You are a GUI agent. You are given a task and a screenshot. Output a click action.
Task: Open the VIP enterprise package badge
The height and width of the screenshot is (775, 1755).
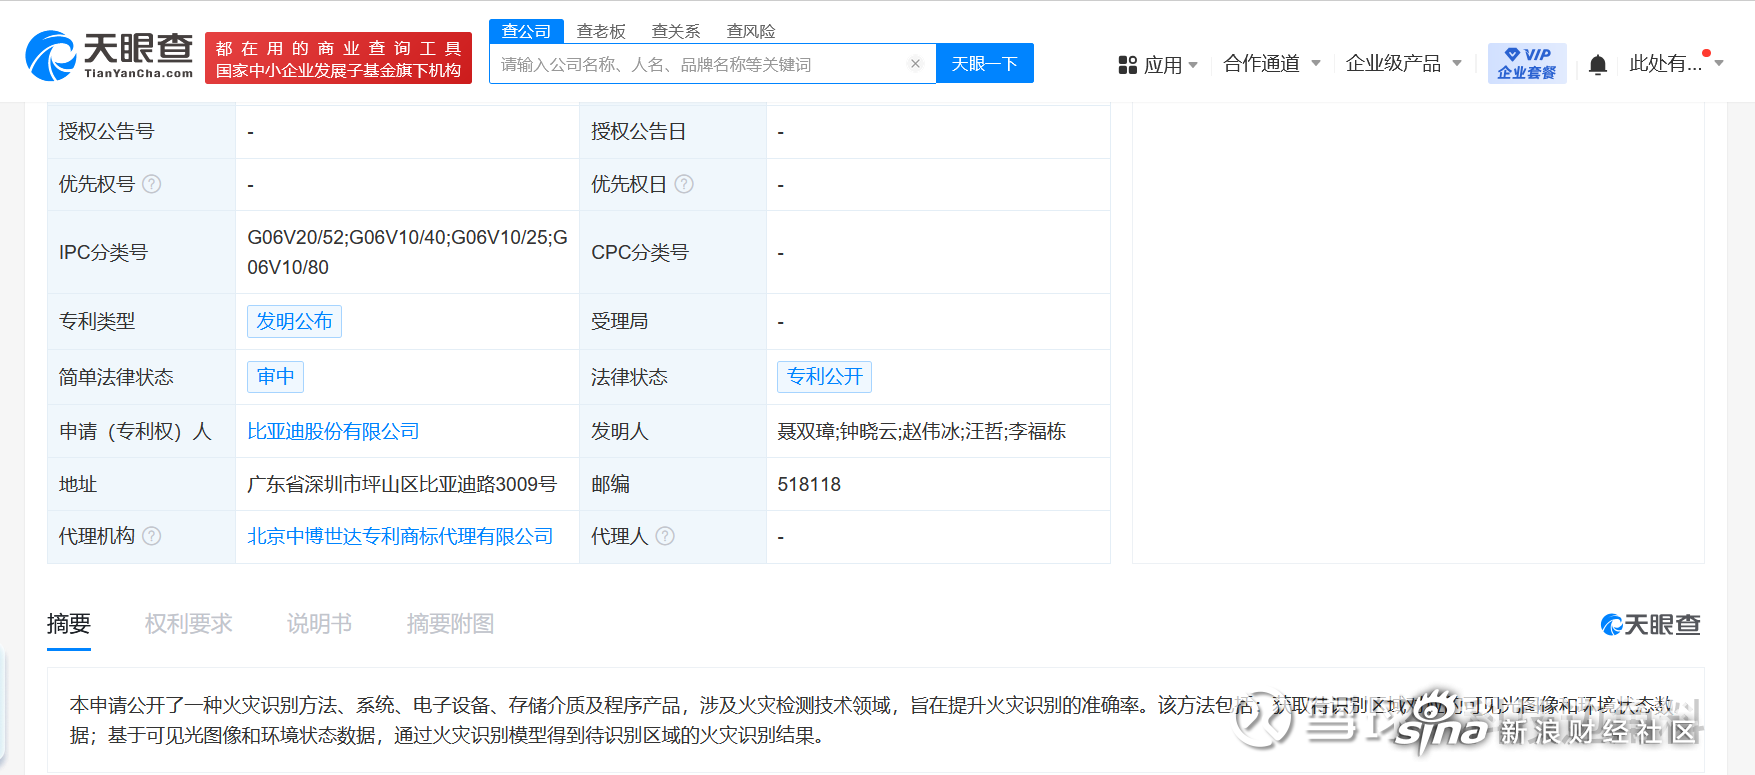pyautogui.click(x=1527, y=63)
